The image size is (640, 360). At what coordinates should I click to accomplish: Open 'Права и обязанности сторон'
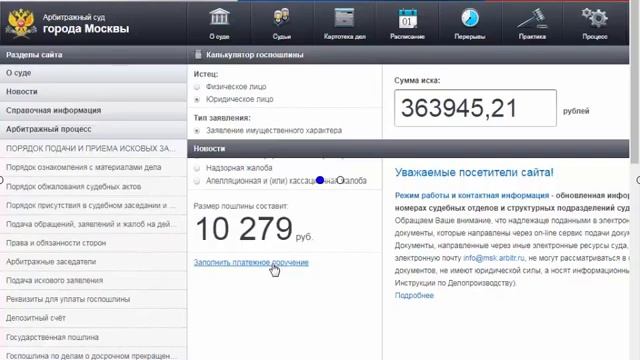tap(93, 243)
